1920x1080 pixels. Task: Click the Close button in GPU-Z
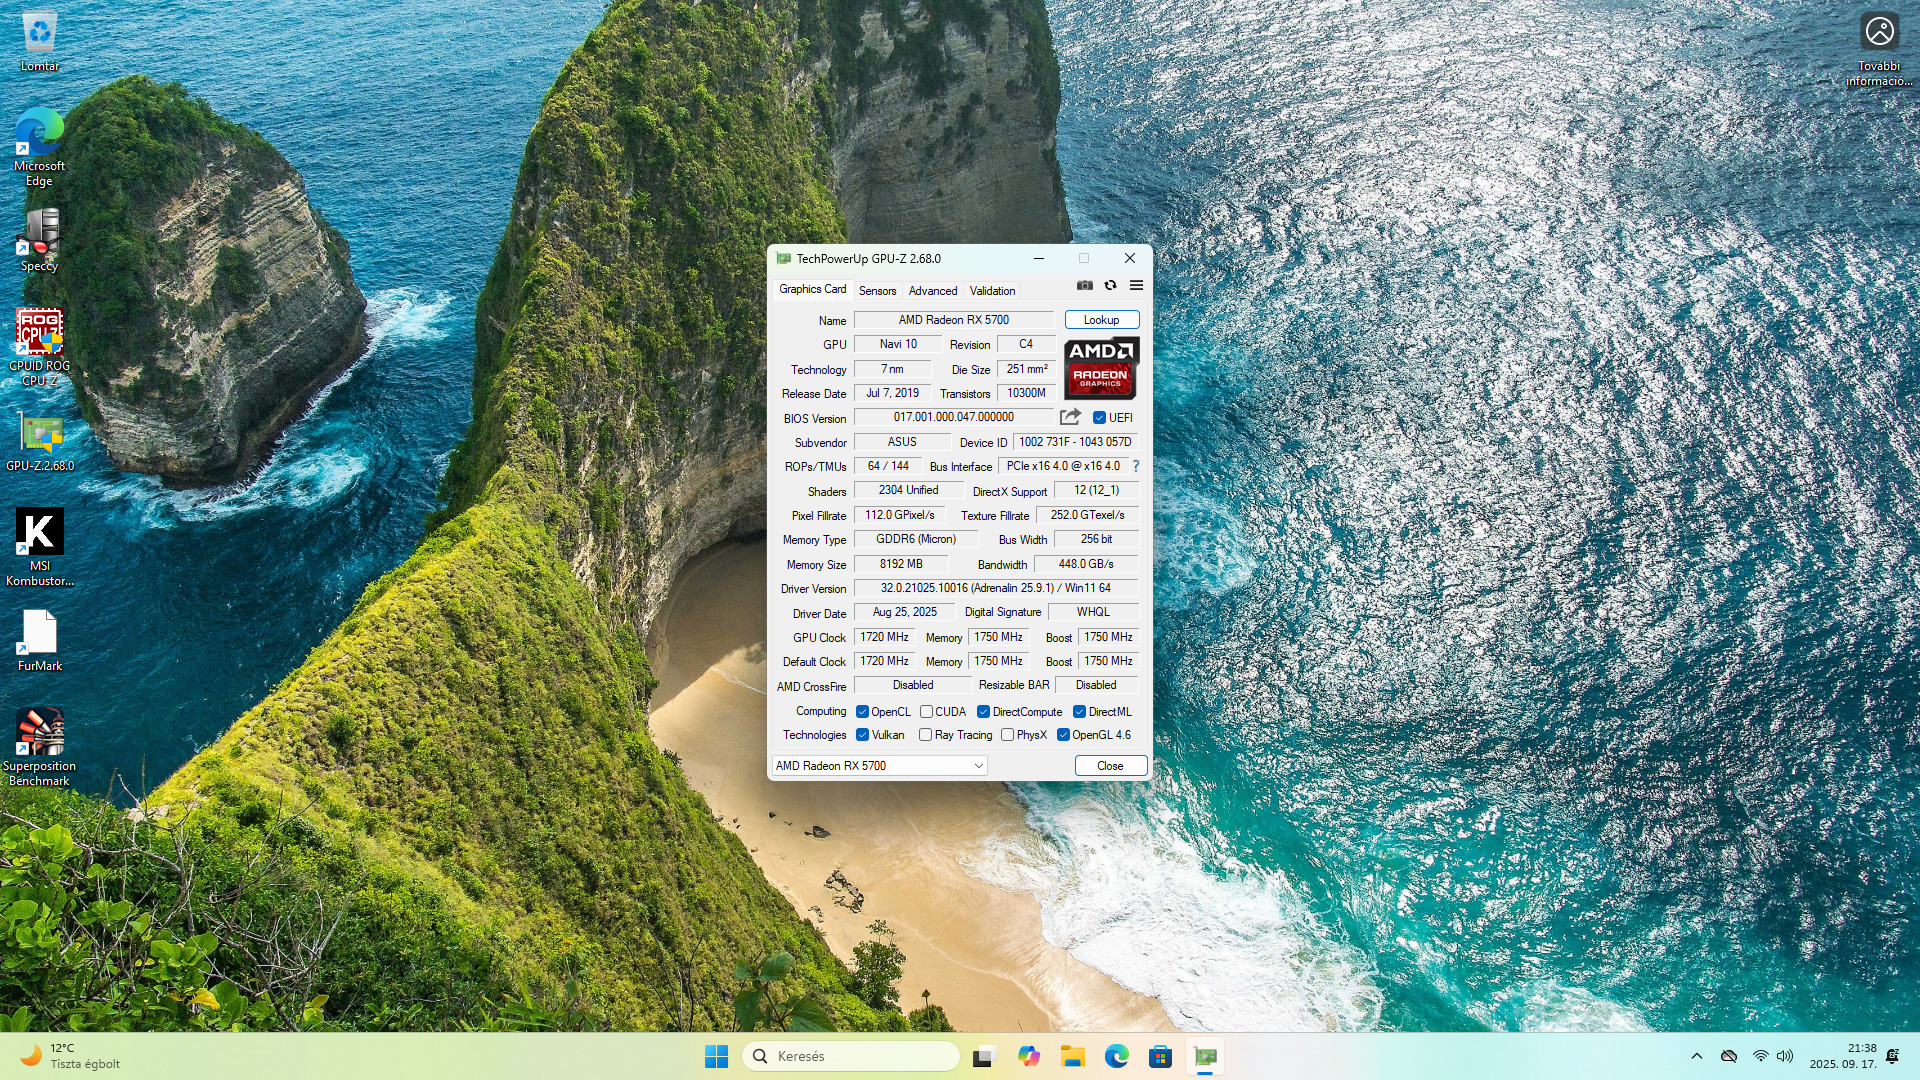pyautogui.click(x=1110, y=766)
